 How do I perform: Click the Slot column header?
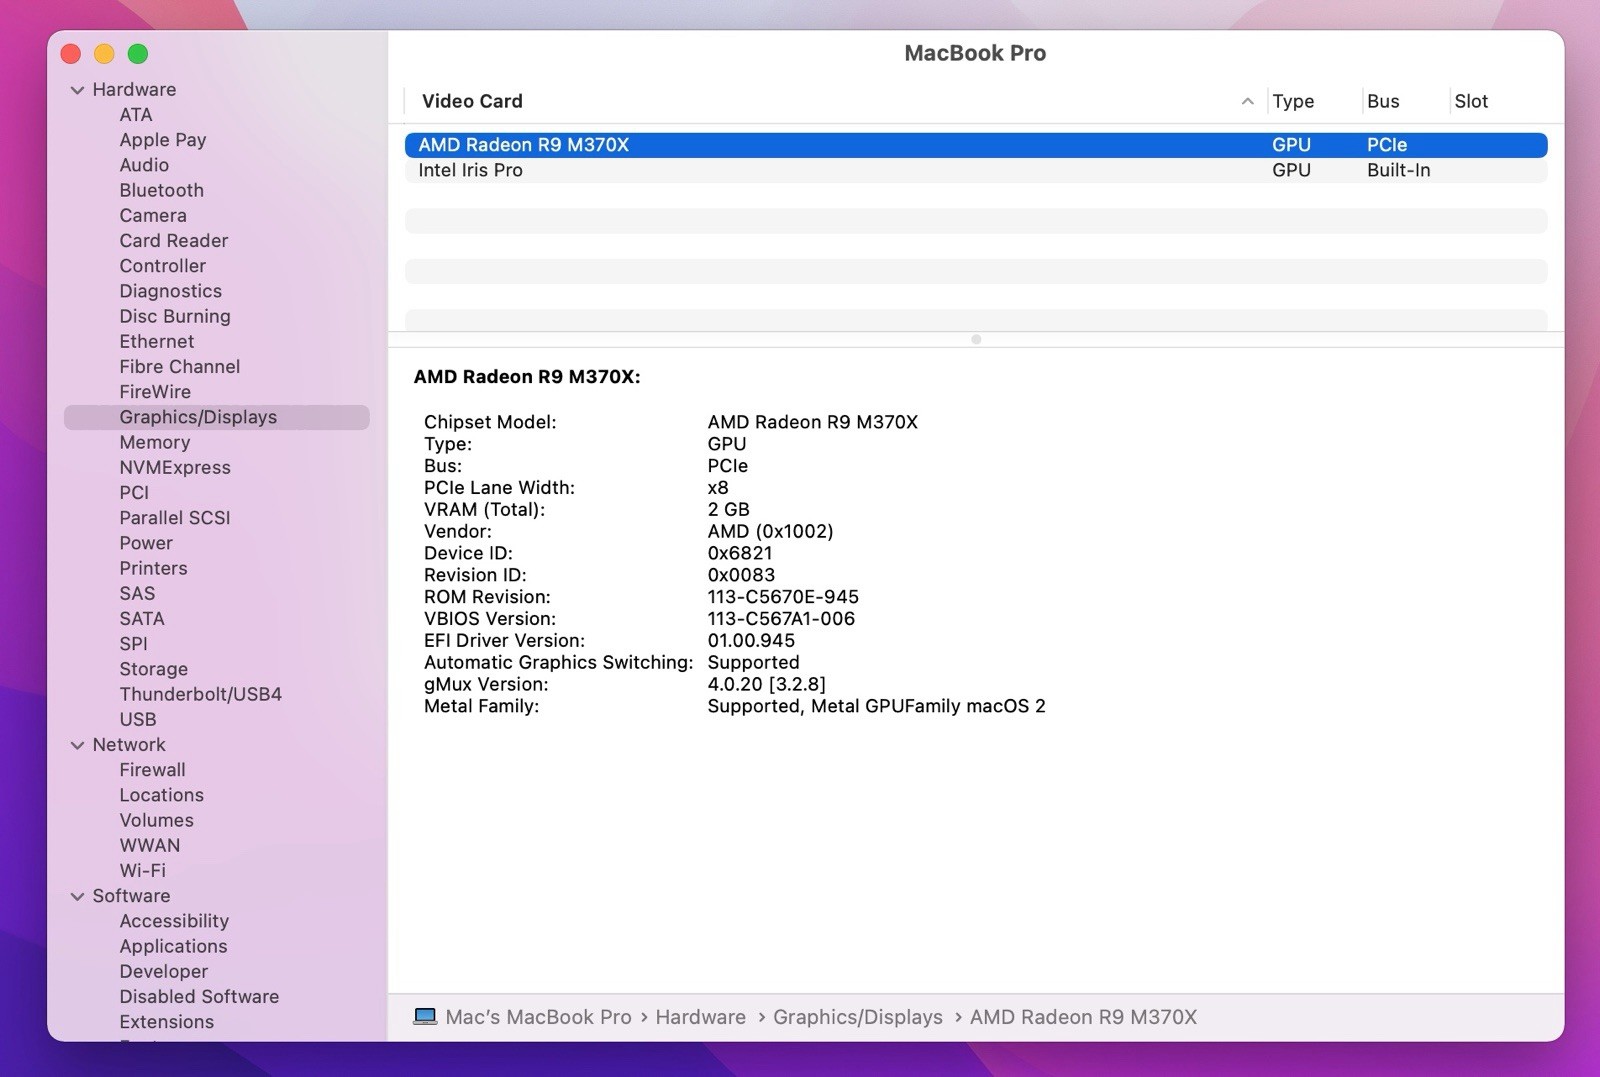pyautogui.click(x=1470, y=101)
